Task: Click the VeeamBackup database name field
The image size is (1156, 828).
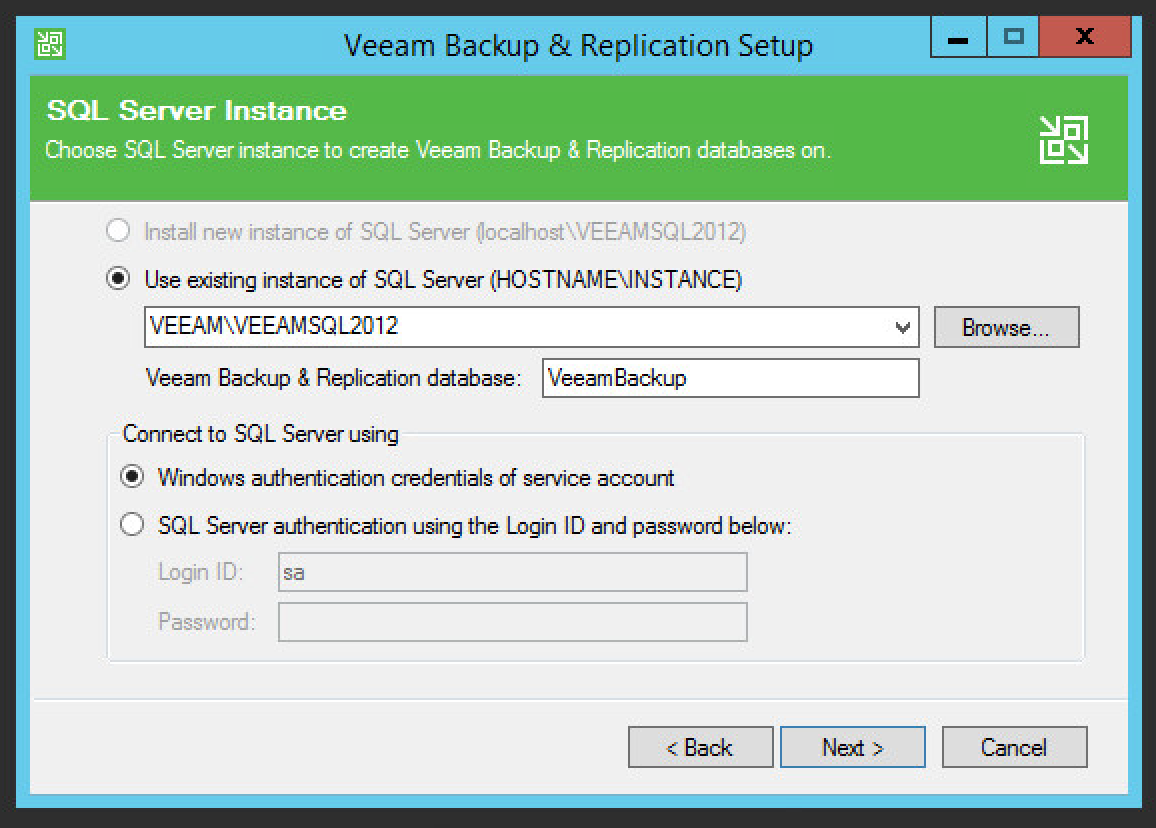Action: [729, 378]
